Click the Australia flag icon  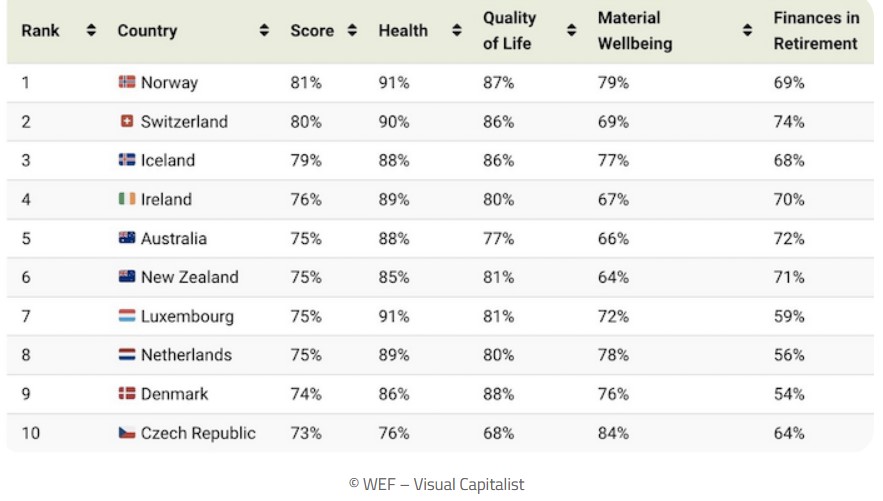(127, 238)
